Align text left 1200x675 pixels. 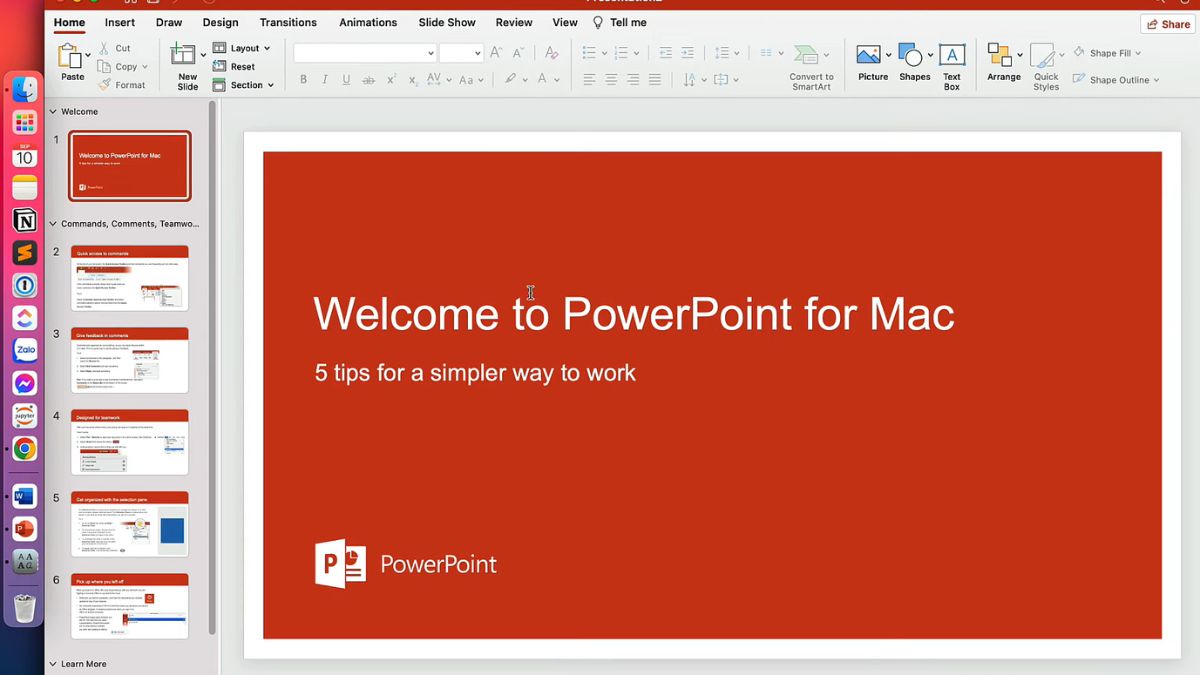coord(589,80)
